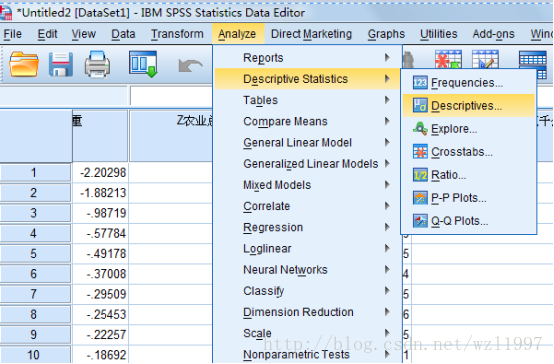Expand the Dimension Reduction submenu

[308, 312]
